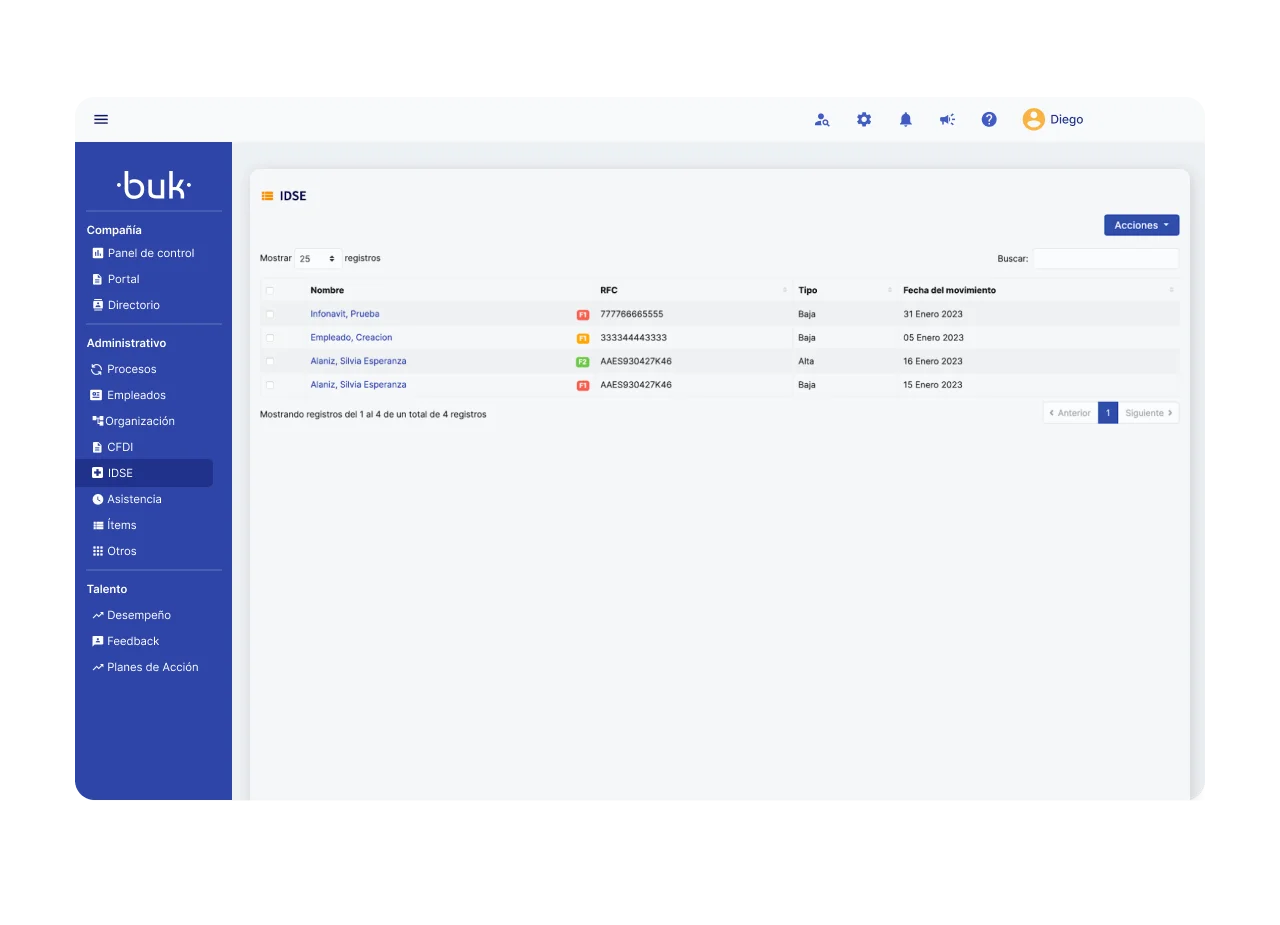Click the Portal document icon

97,279
